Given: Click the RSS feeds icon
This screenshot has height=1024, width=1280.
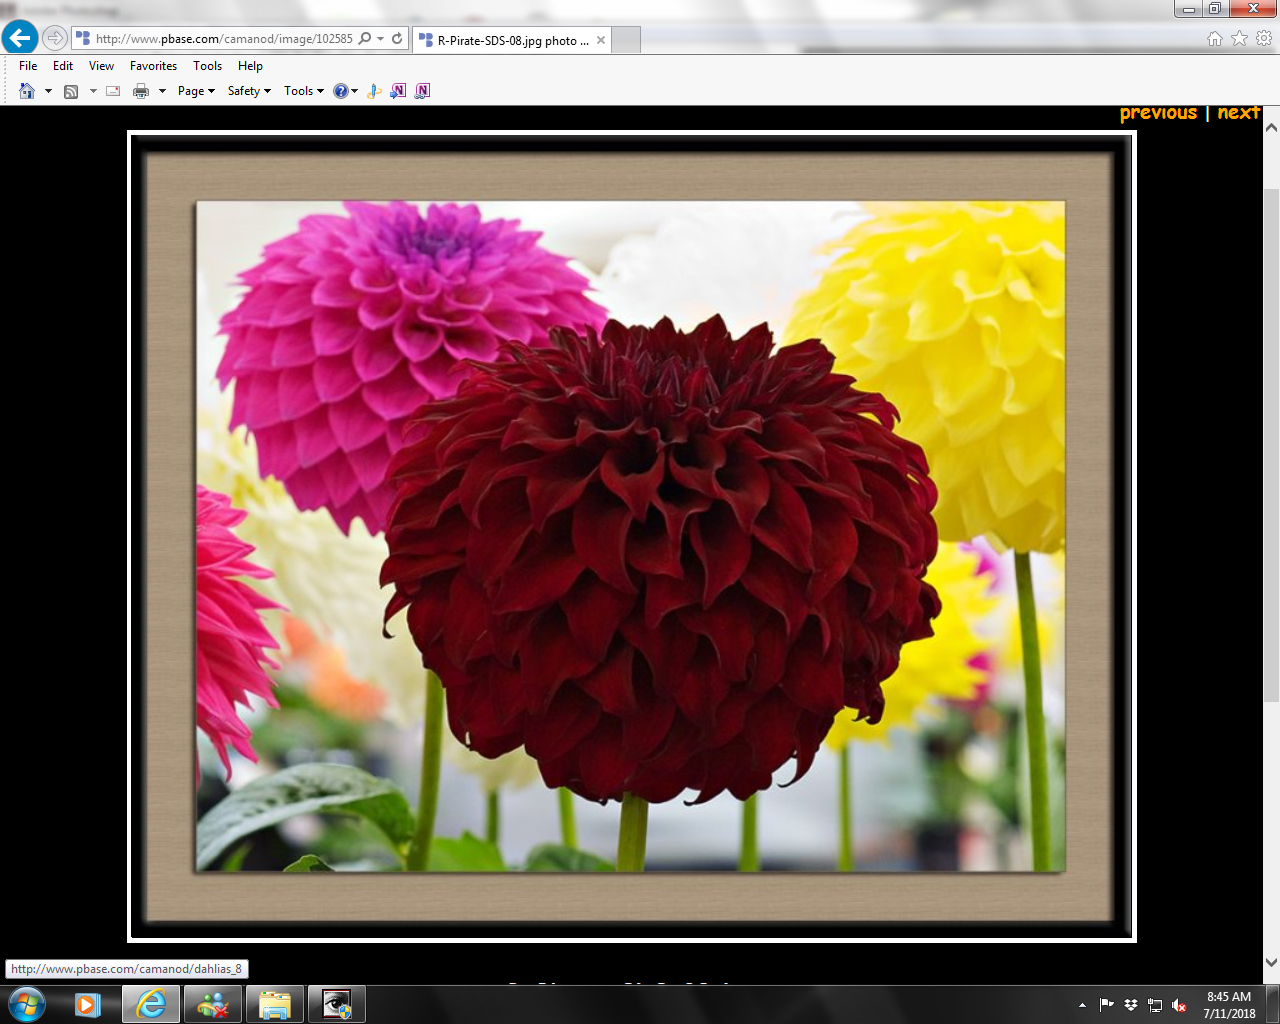Looking at the screenshot, I should 71,91.
